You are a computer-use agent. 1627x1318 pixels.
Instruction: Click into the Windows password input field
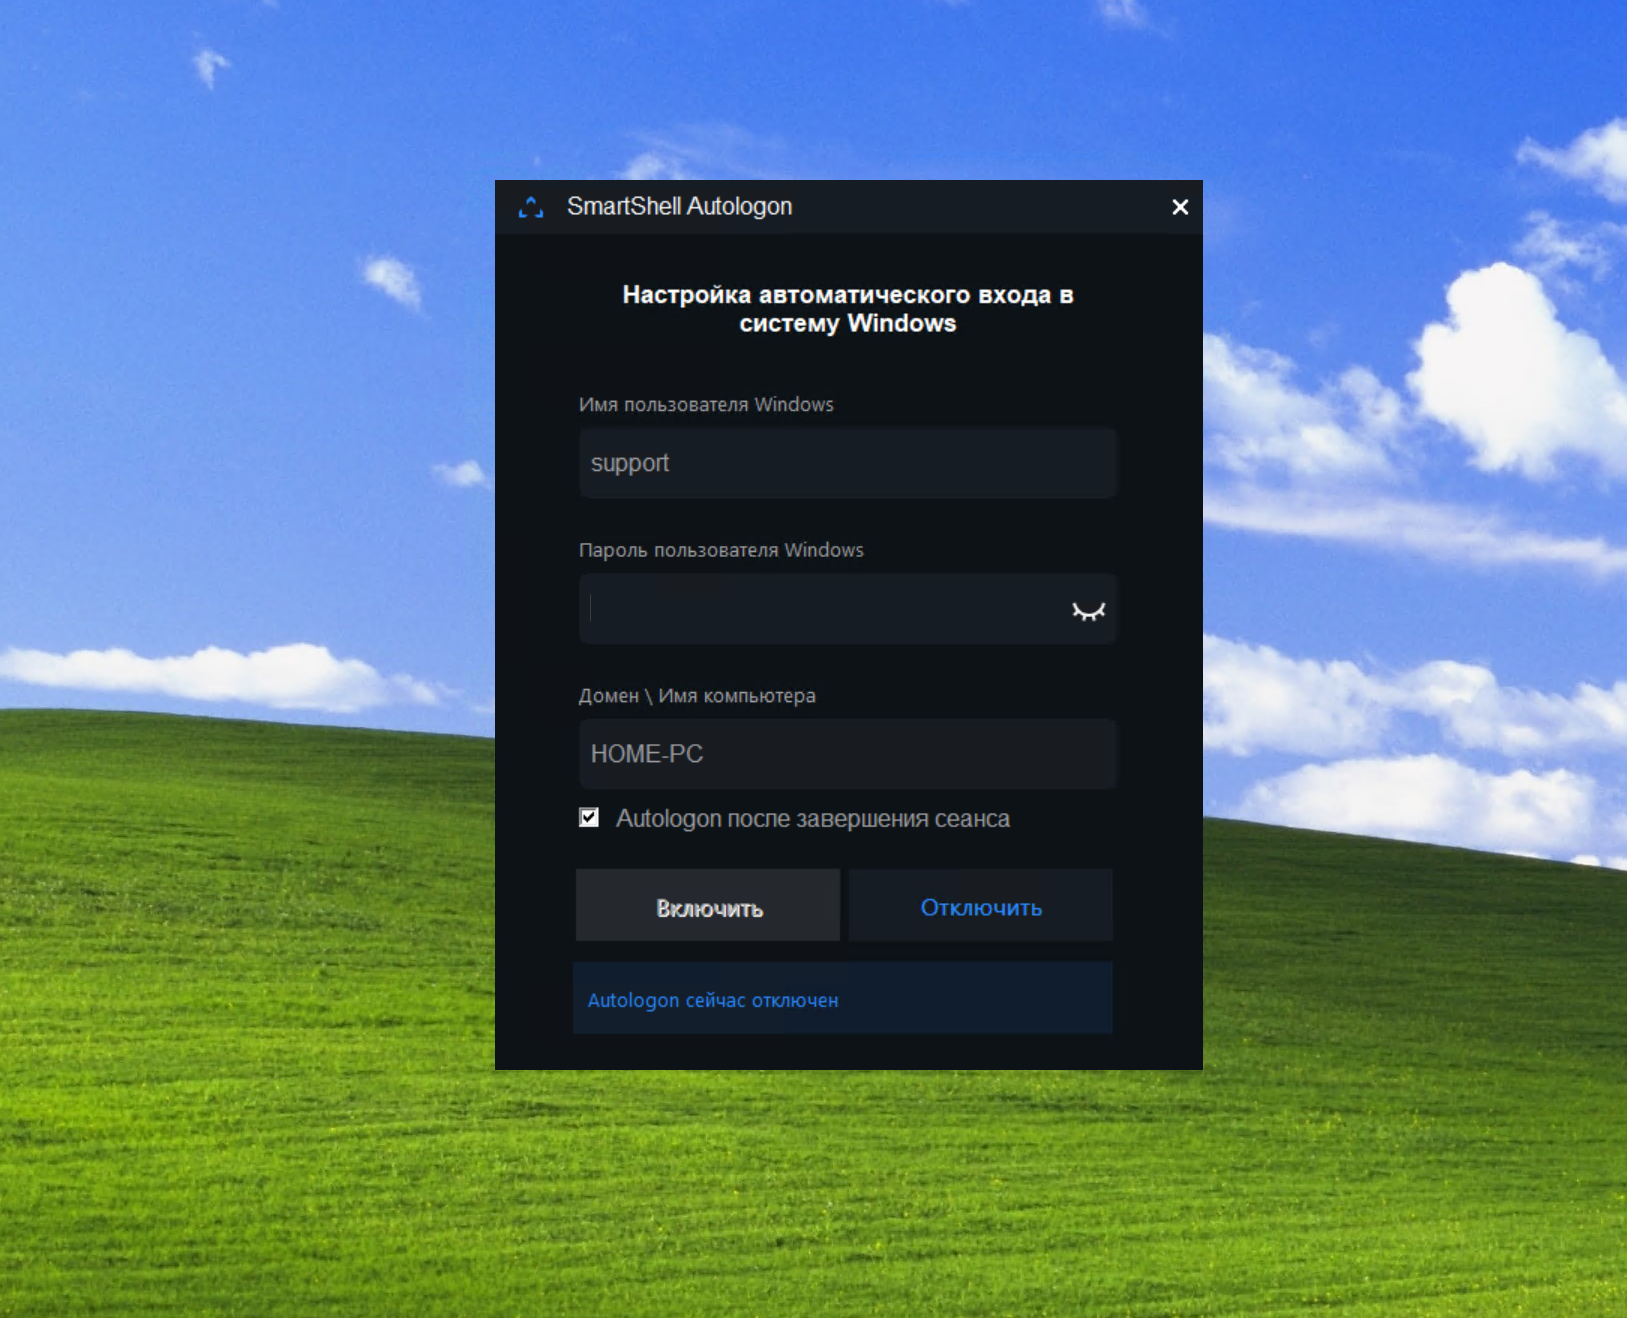point(847,609)
